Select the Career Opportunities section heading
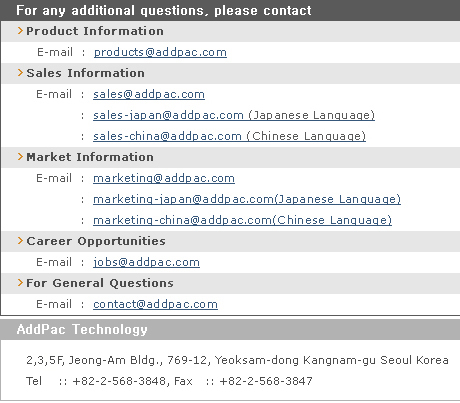This screenshot has width=460, height=403. tap(96, 241)
